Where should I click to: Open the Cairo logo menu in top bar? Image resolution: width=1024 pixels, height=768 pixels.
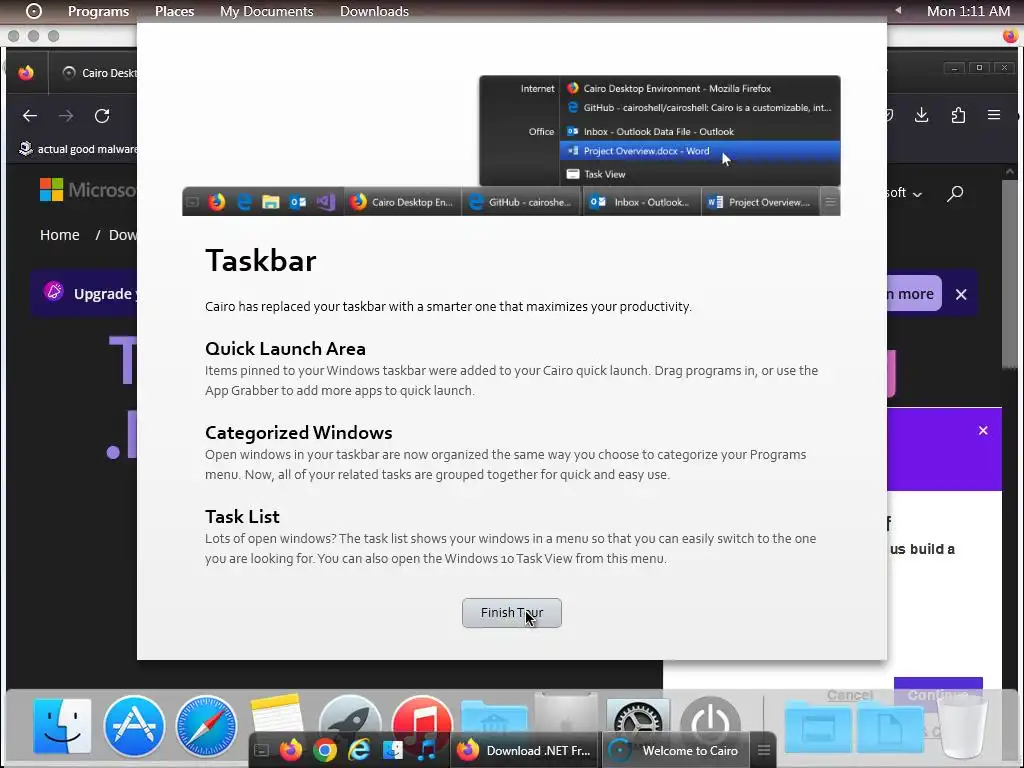[x=33, y=11]
